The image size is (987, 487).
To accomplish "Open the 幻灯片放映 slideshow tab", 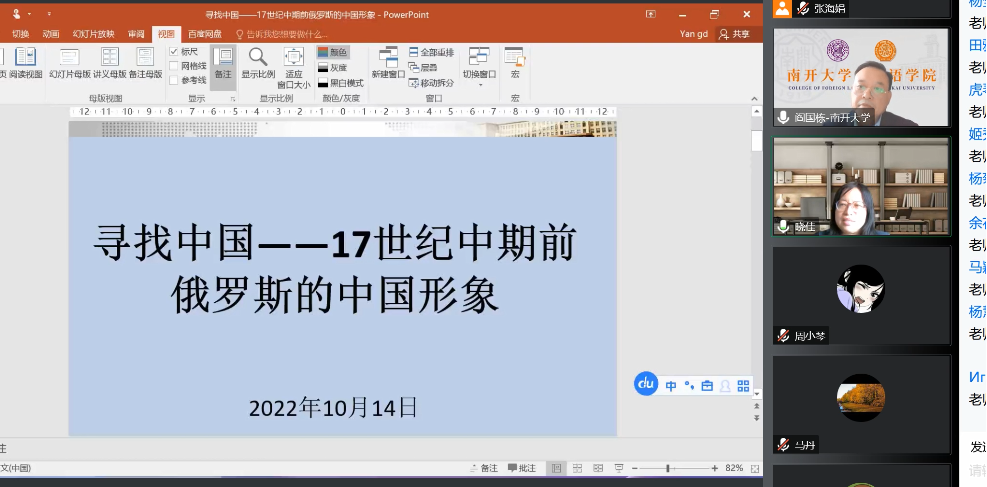I will point(93,33).
